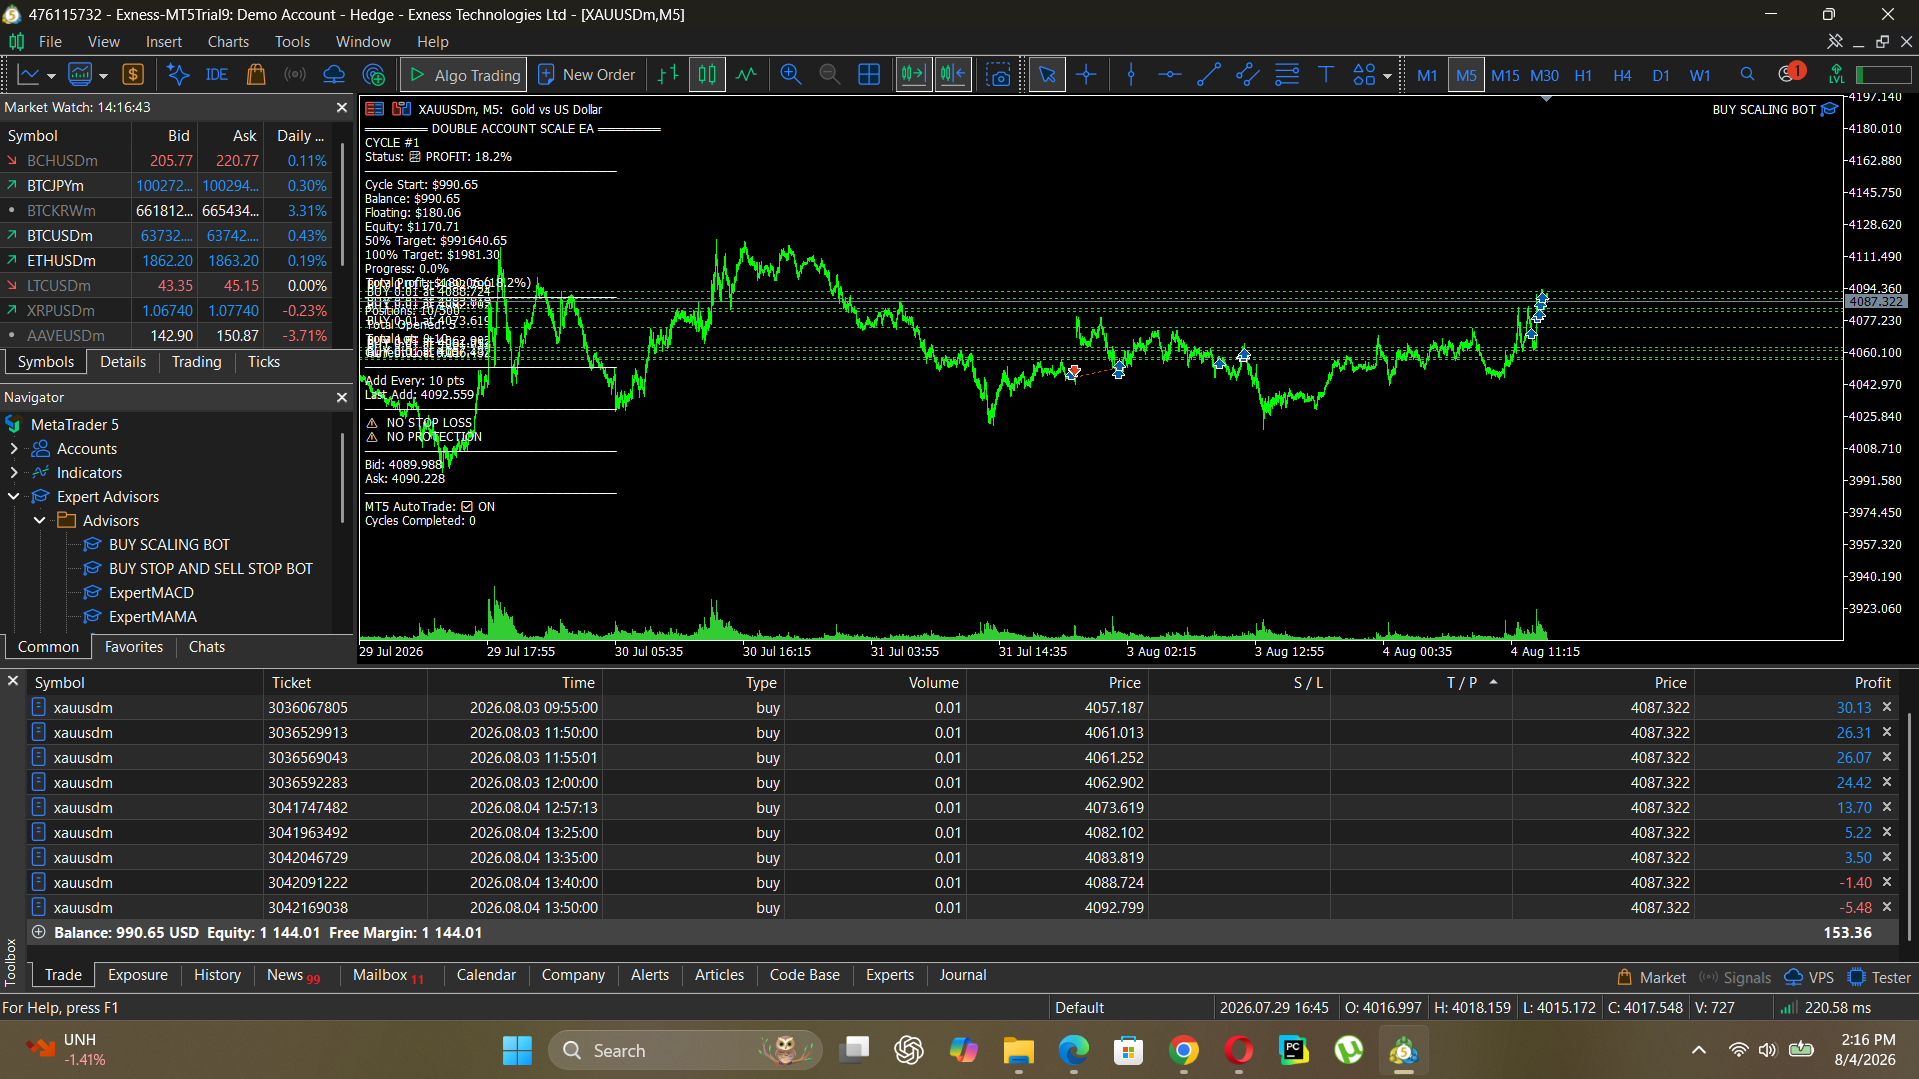Image resolution: width=1919 pixels, height=1079 pixels.
Task: Select the M15 timeframe
Action: click(1505, 75)
